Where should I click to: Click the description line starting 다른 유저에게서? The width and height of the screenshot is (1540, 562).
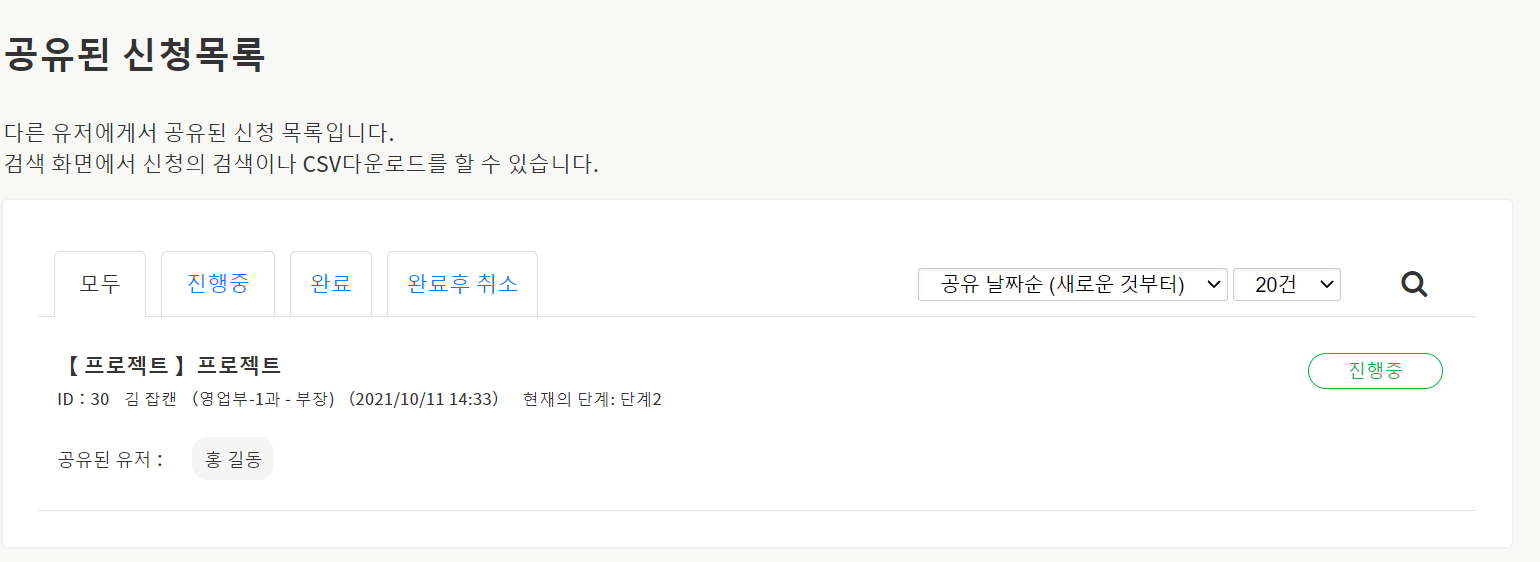(x=200, y=133)
